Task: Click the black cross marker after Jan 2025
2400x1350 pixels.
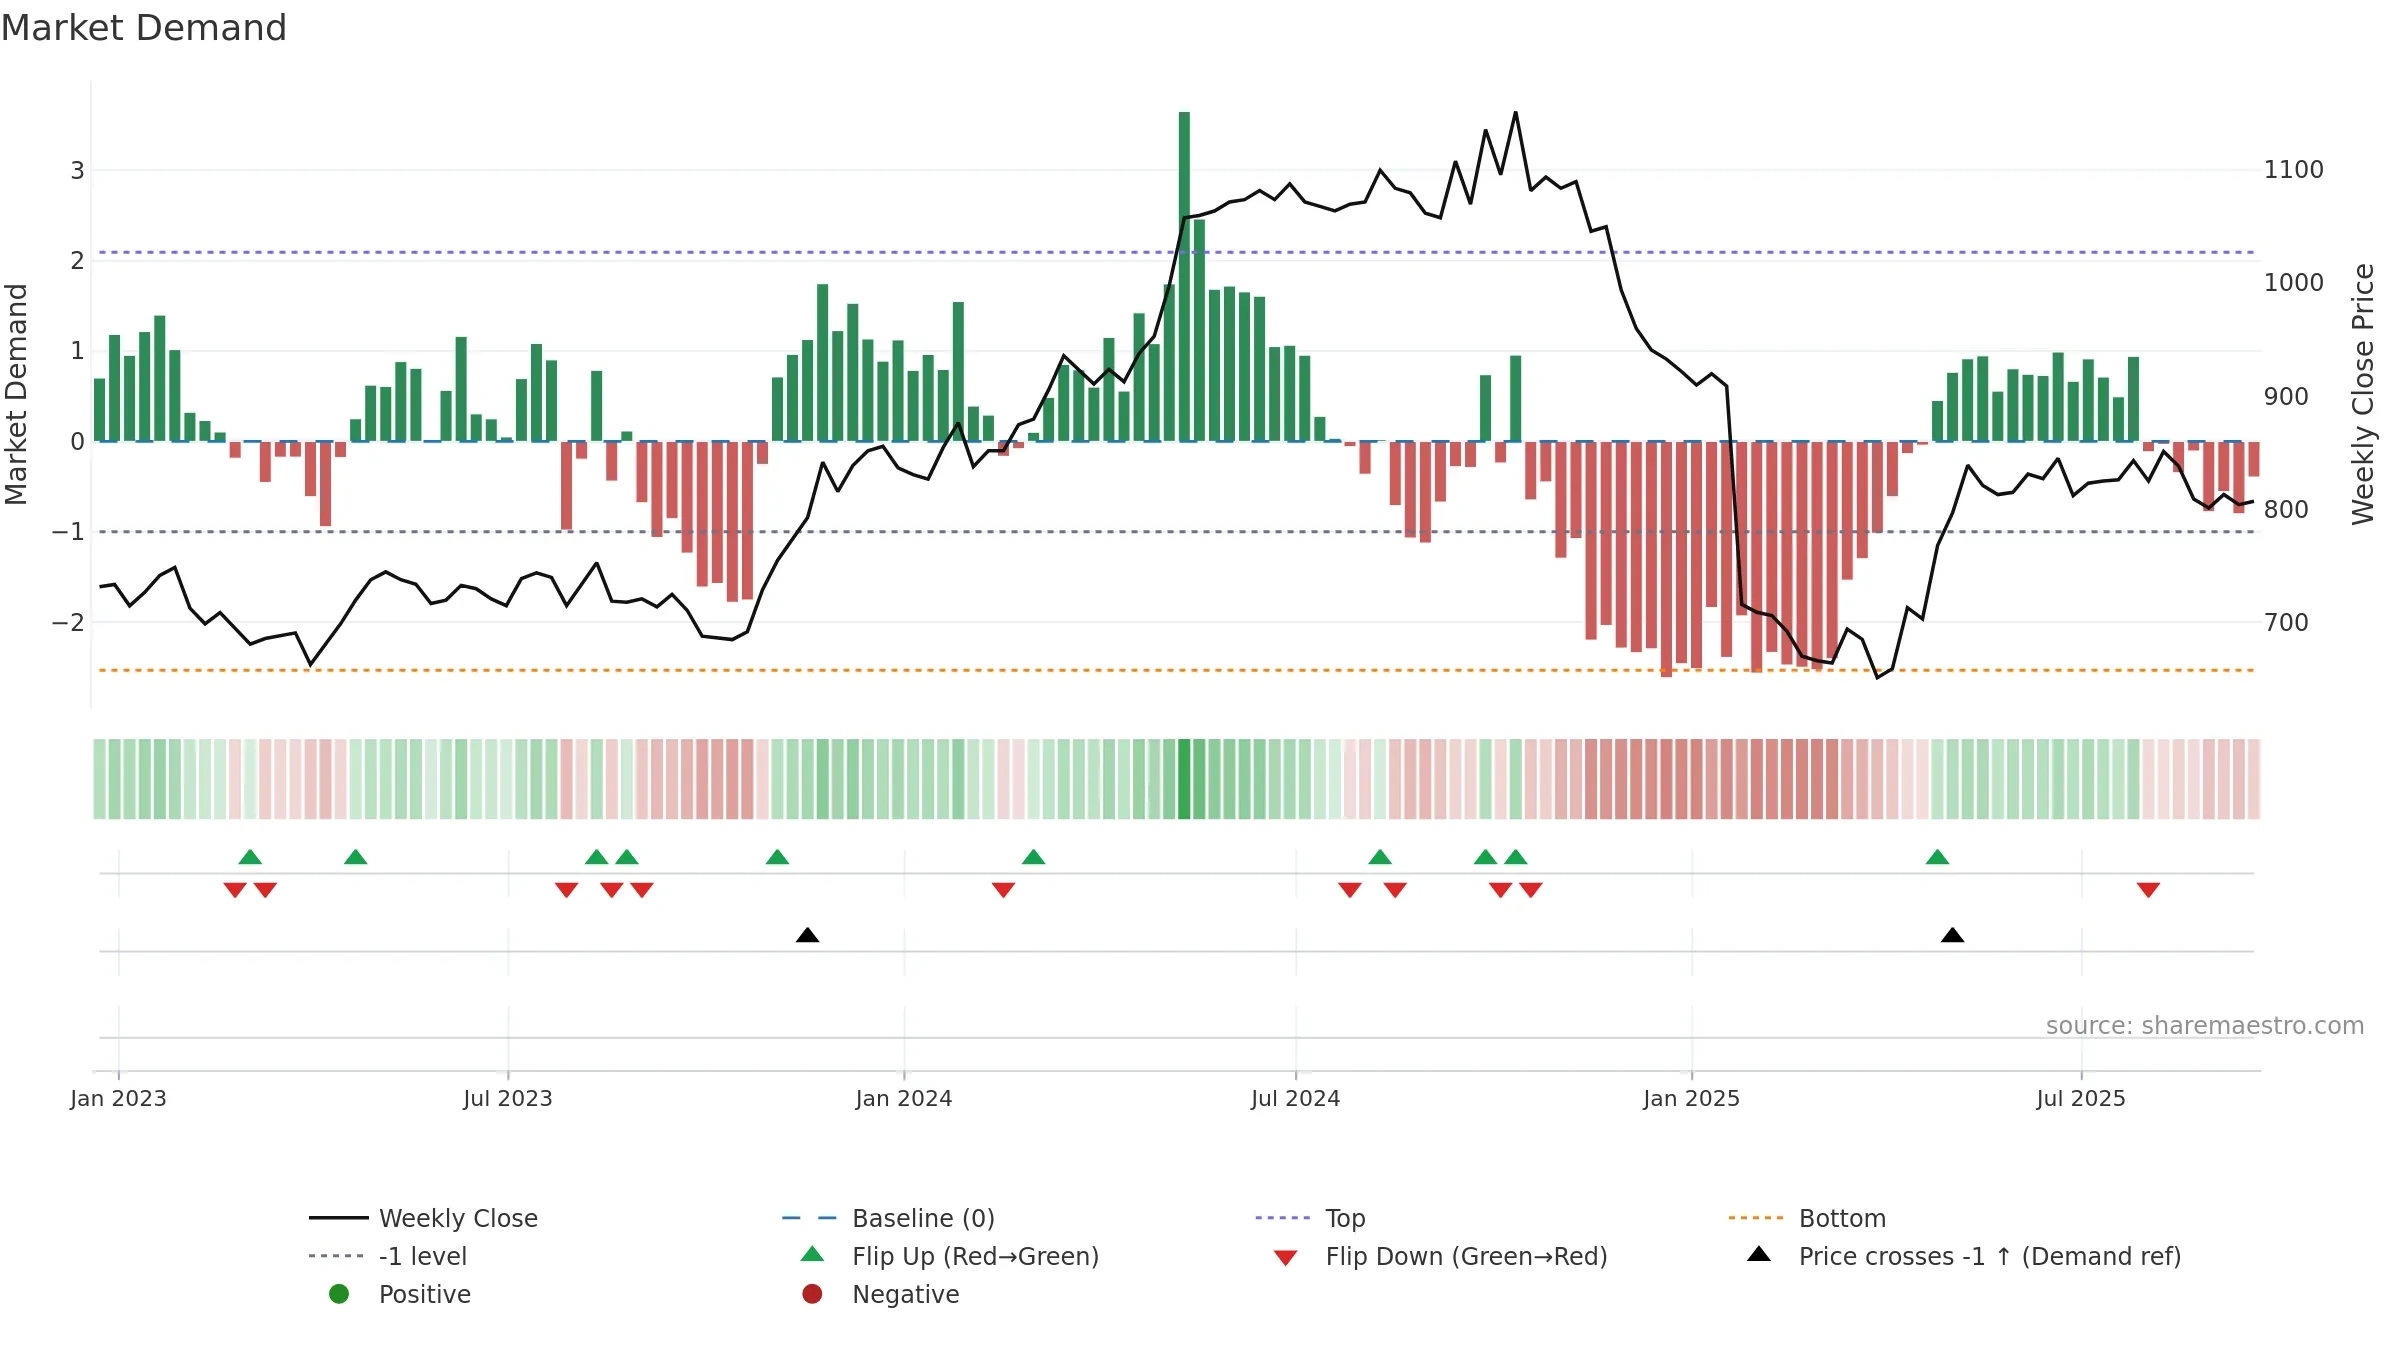Action: [1952, 935]
